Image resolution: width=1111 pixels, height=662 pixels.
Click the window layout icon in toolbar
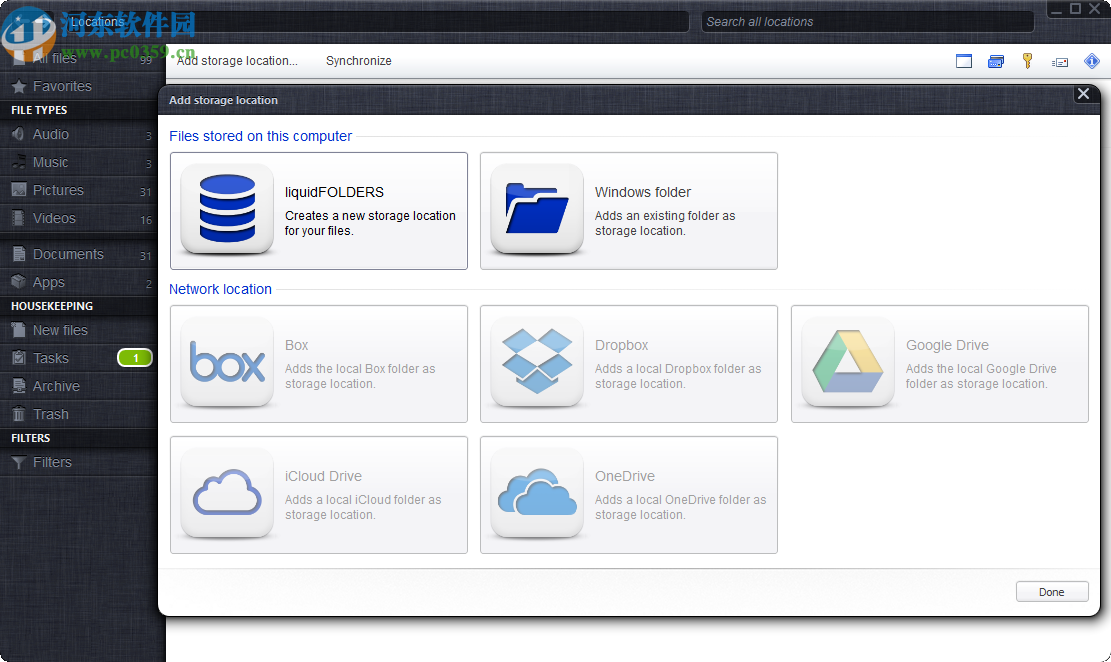tap(964, 61)
